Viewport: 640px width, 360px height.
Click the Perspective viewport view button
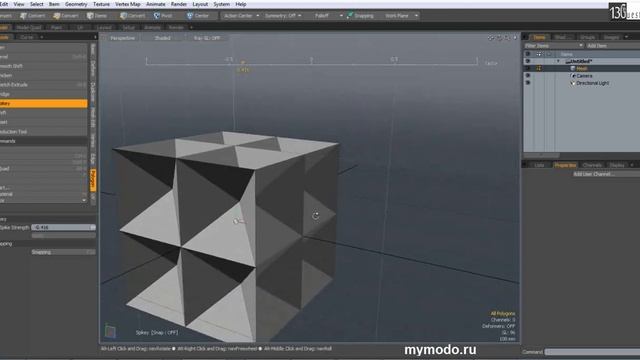click(122, 38)
